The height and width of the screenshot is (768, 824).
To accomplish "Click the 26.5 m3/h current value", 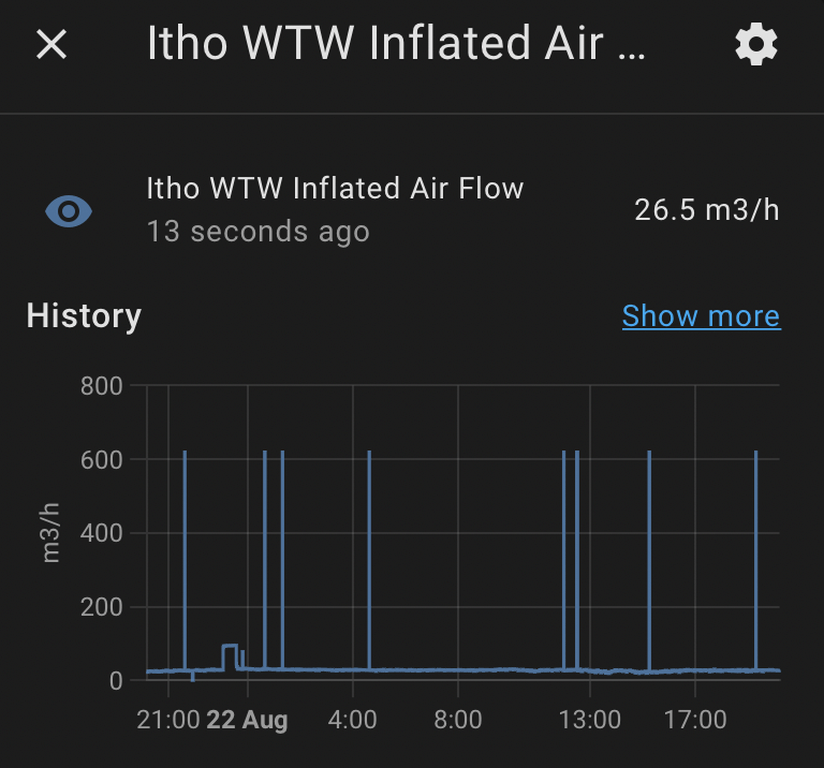I will (x=706, y=210).
